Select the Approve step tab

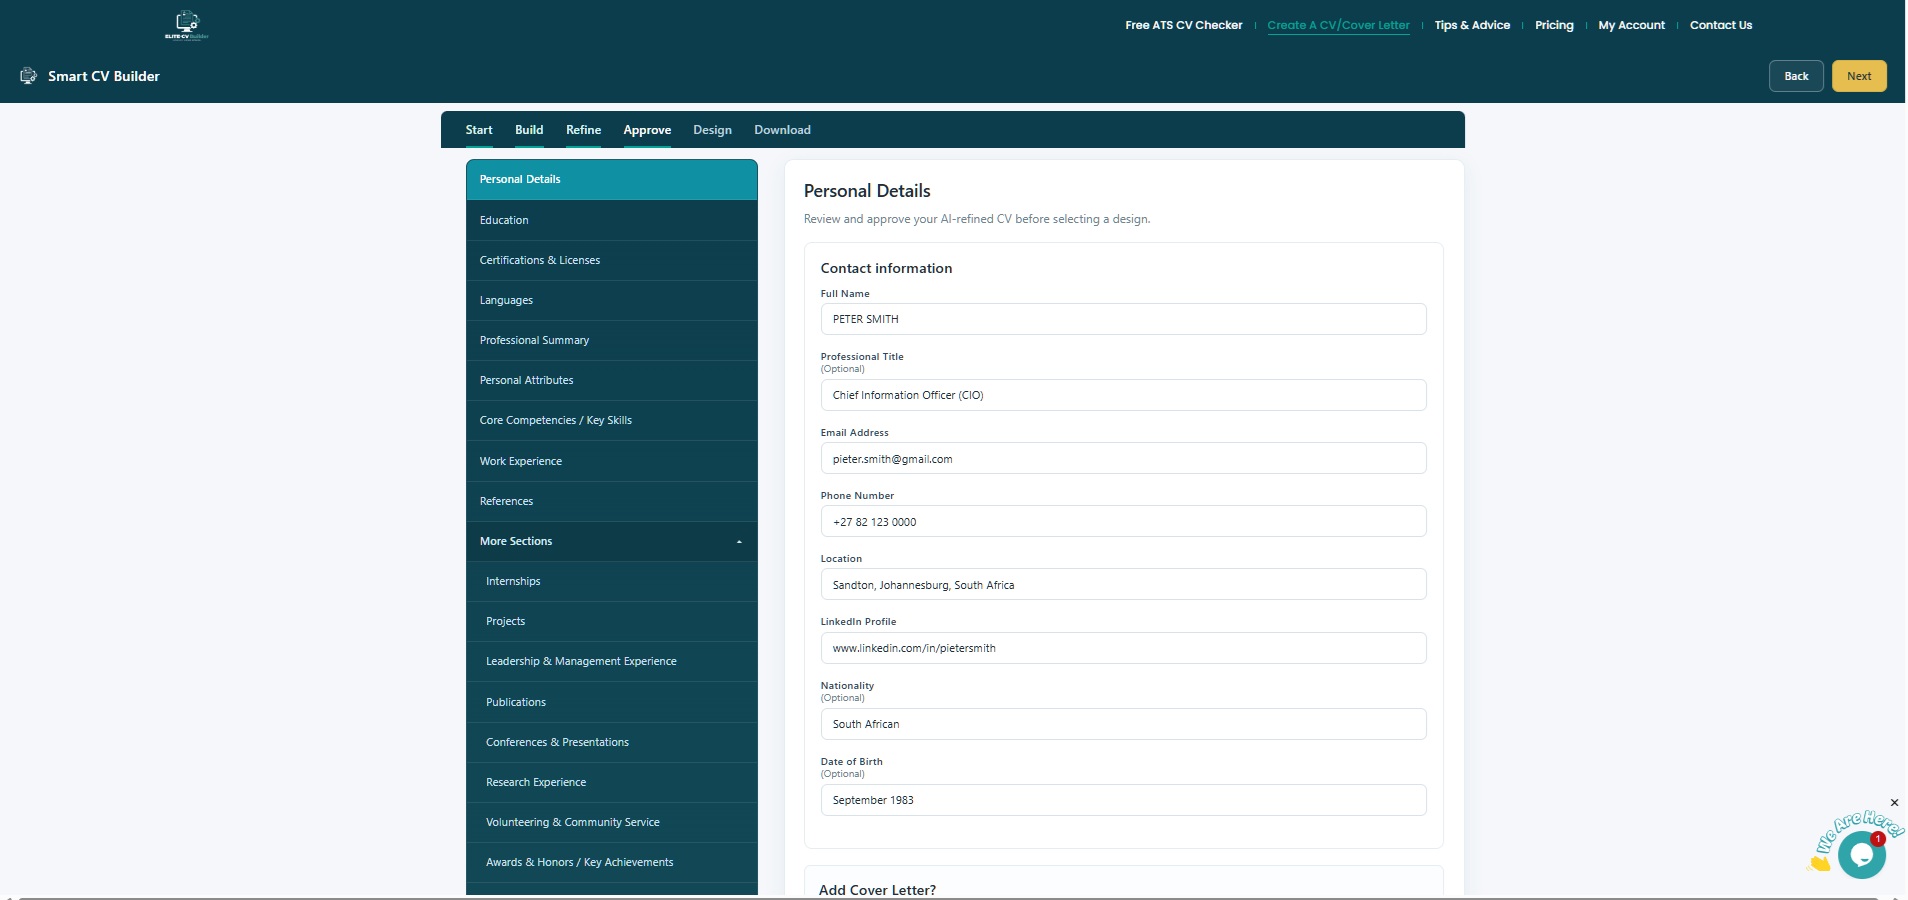click(647, 130)
